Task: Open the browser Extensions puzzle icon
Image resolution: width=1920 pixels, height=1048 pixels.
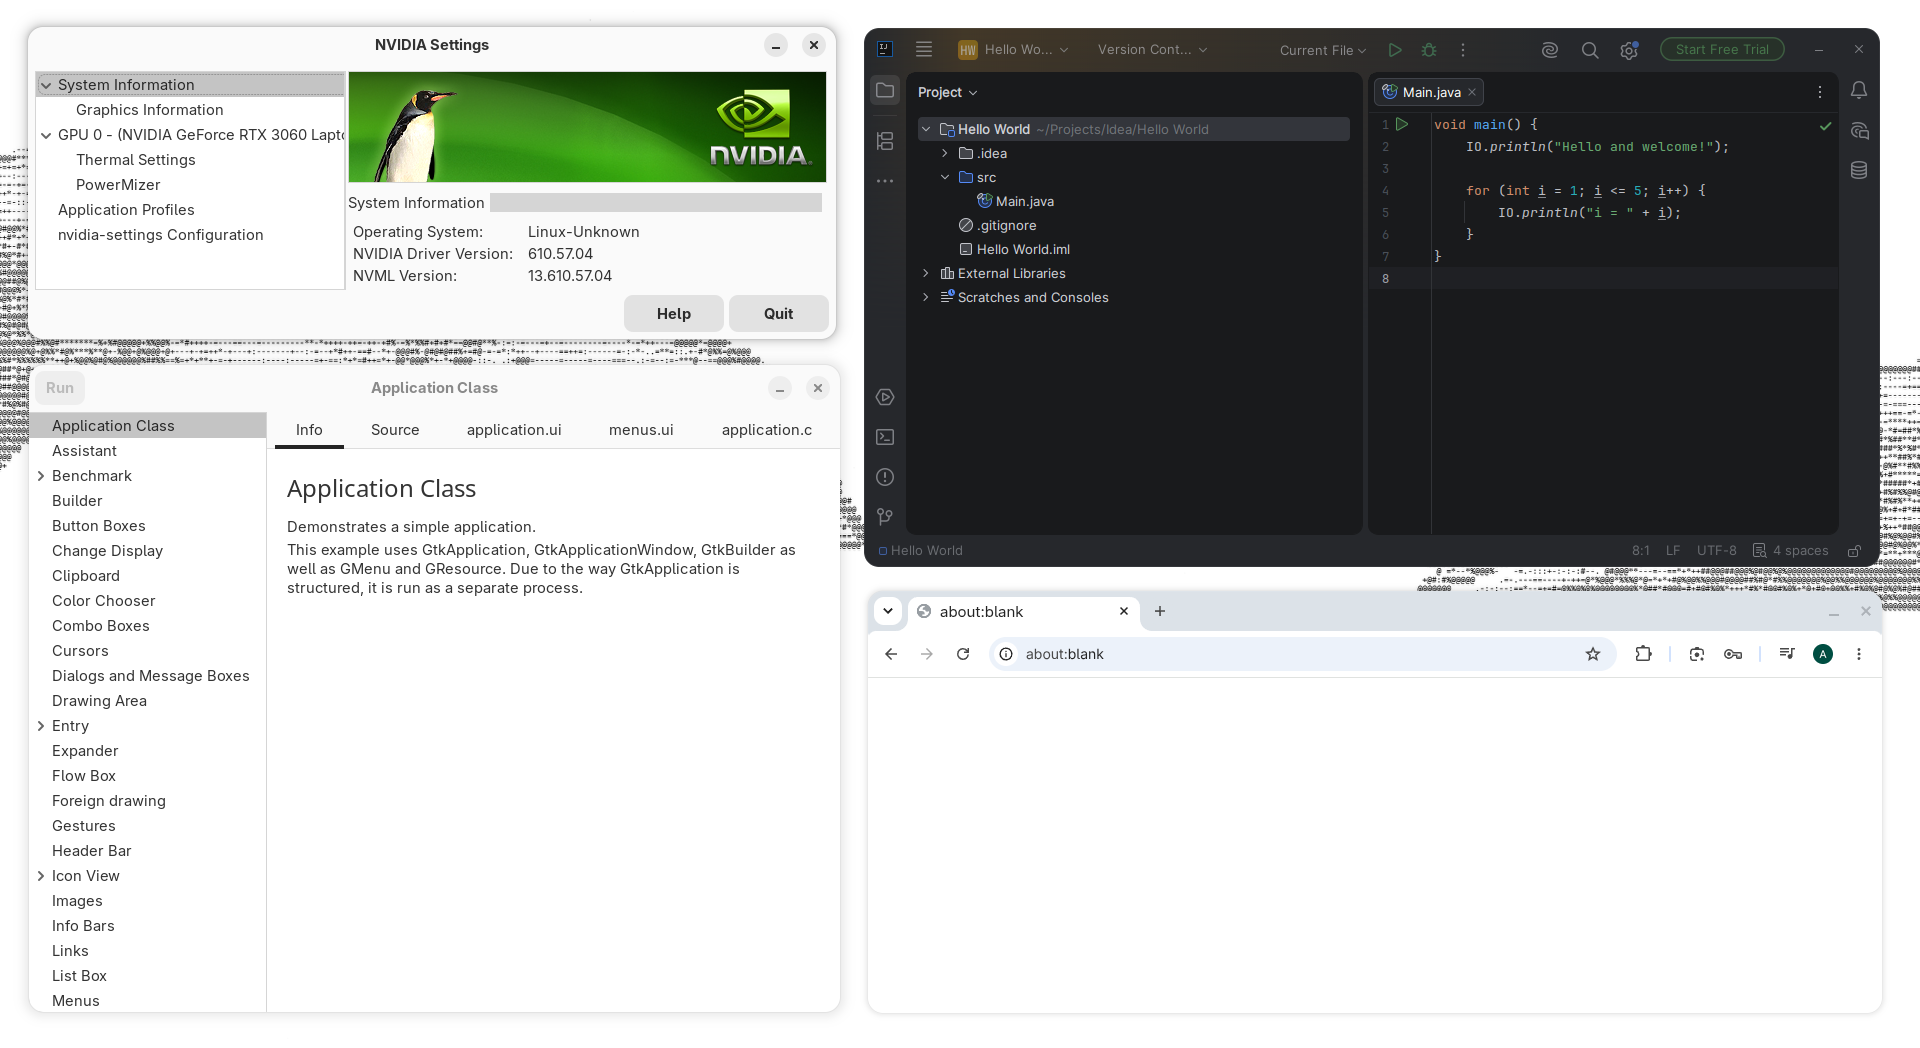Action: [1643, 654]
